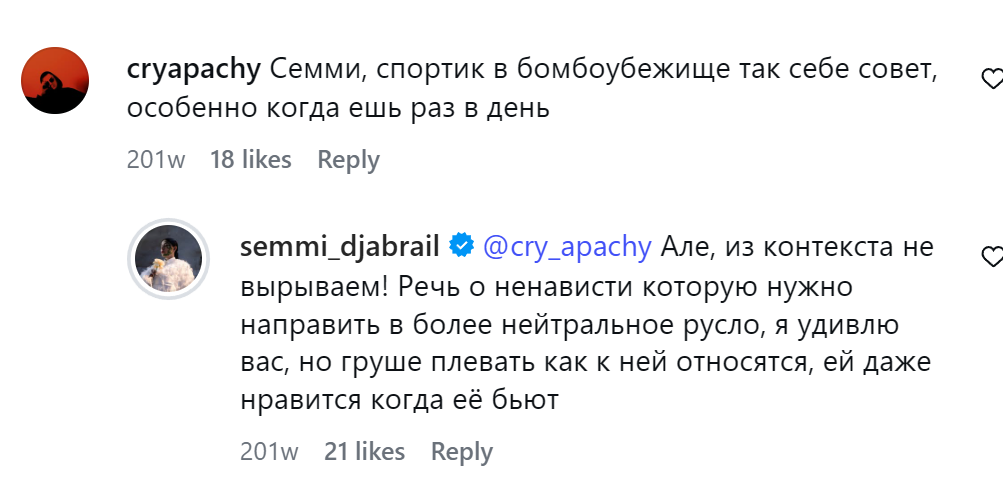Click the text "нравится когда её бьют"
Image resolution: width=1003 pixels, height=492 pixels.
(399, 400)
